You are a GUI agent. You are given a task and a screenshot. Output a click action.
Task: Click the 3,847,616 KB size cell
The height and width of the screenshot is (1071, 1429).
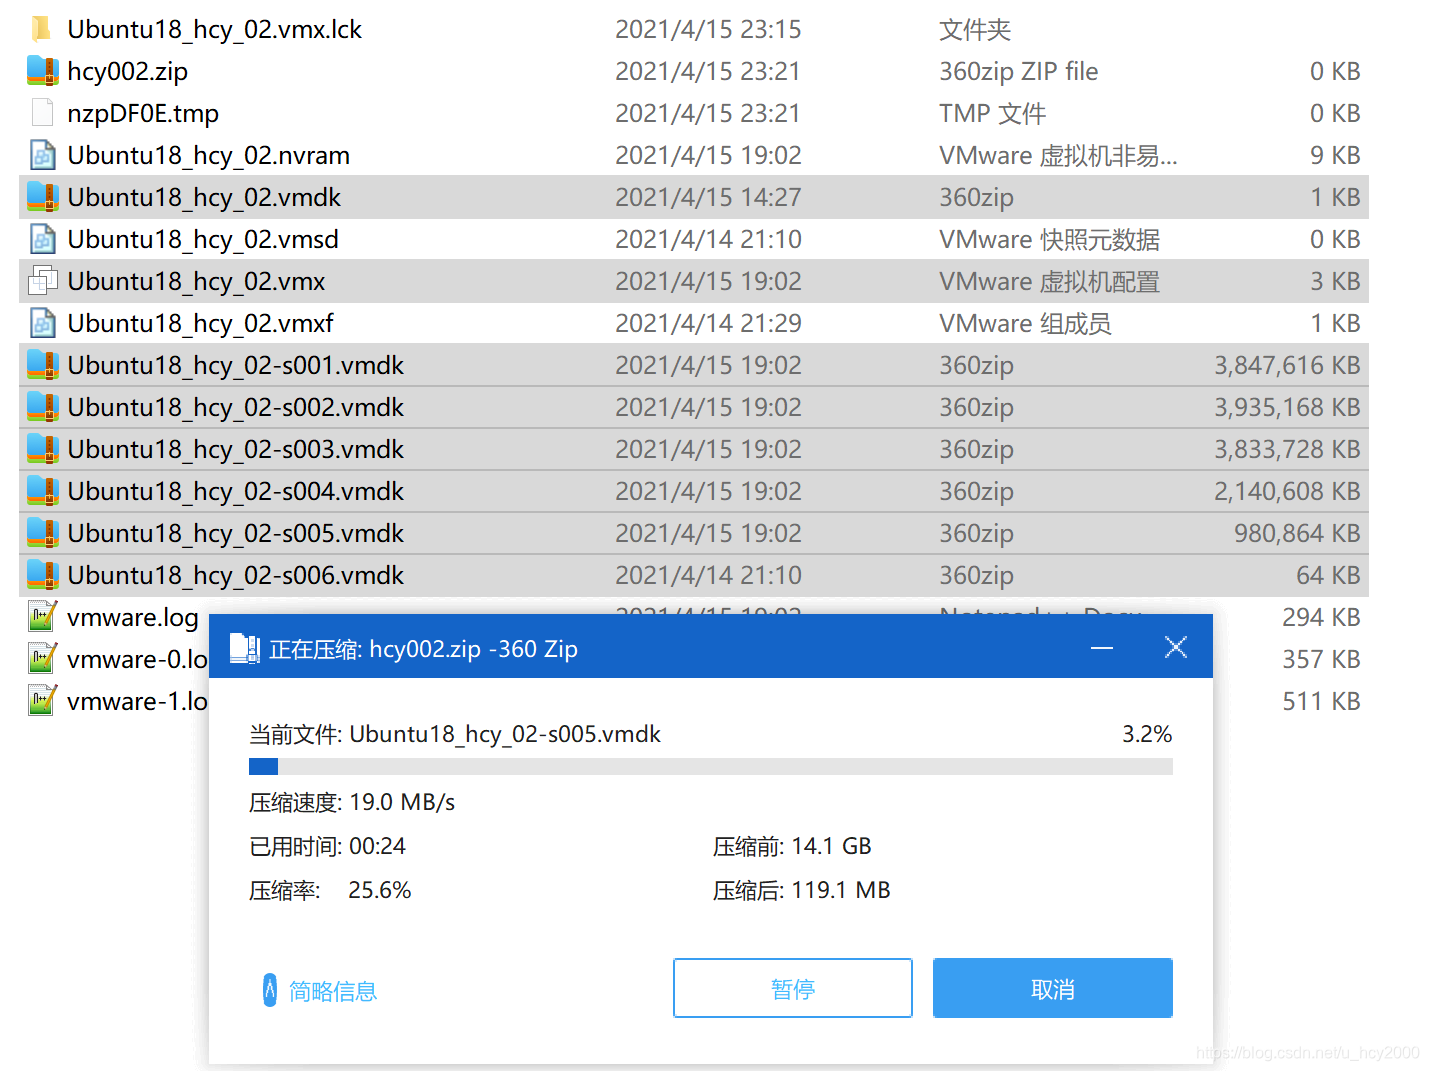[1287, 366]
